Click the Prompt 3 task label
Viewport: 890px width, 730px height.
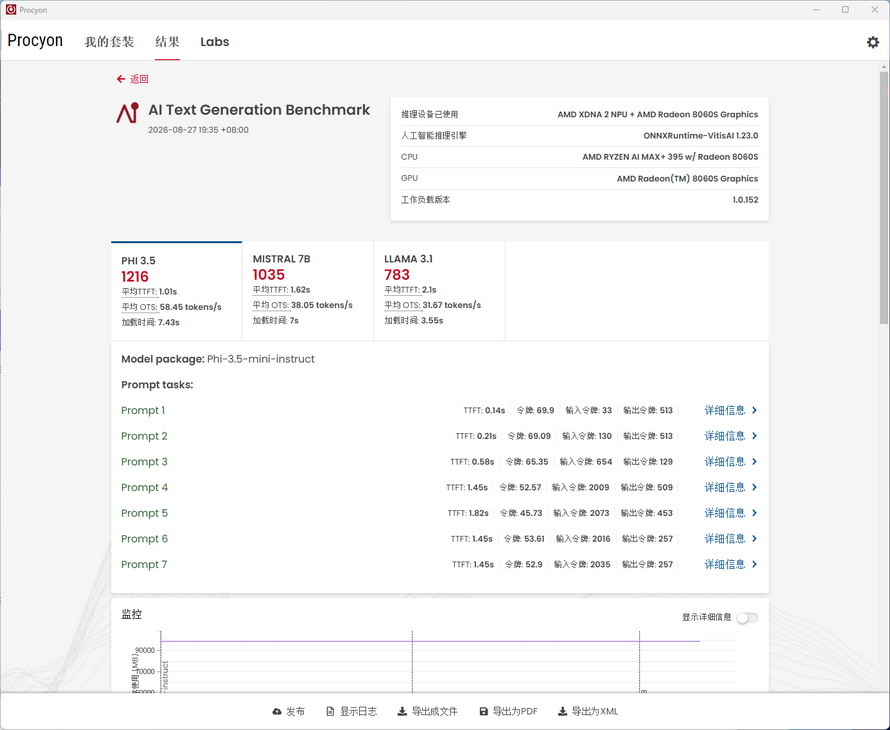pos(144,462)
